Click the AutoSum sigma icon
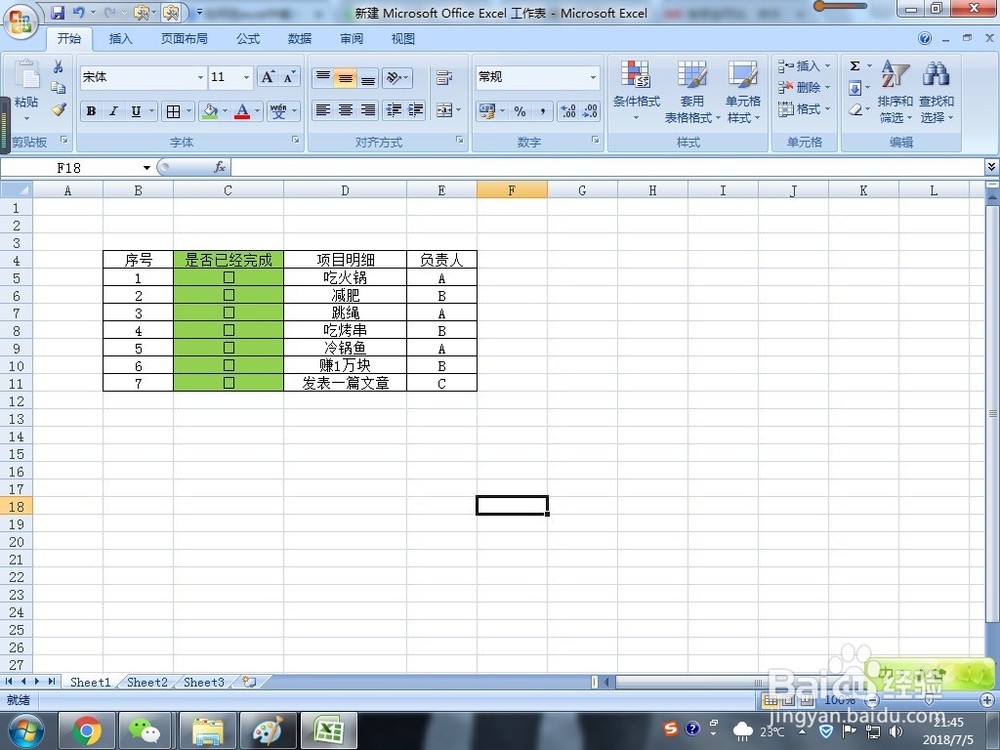Image resolution: width=1000 pixels, height=750 pixels. 855,66
